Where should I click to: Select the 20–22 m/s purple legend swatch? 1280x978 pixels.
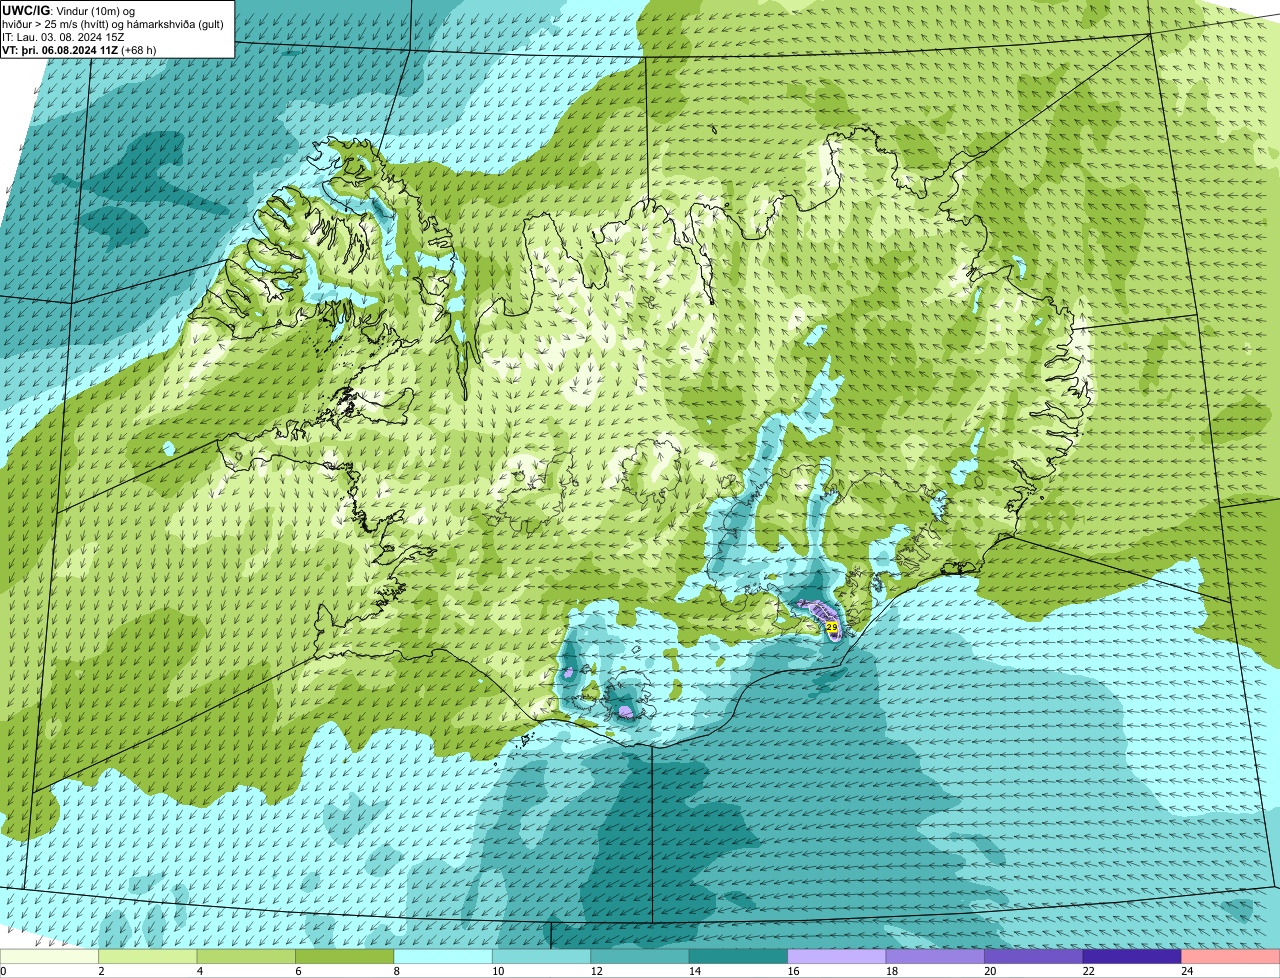[x=1033, y=957]
